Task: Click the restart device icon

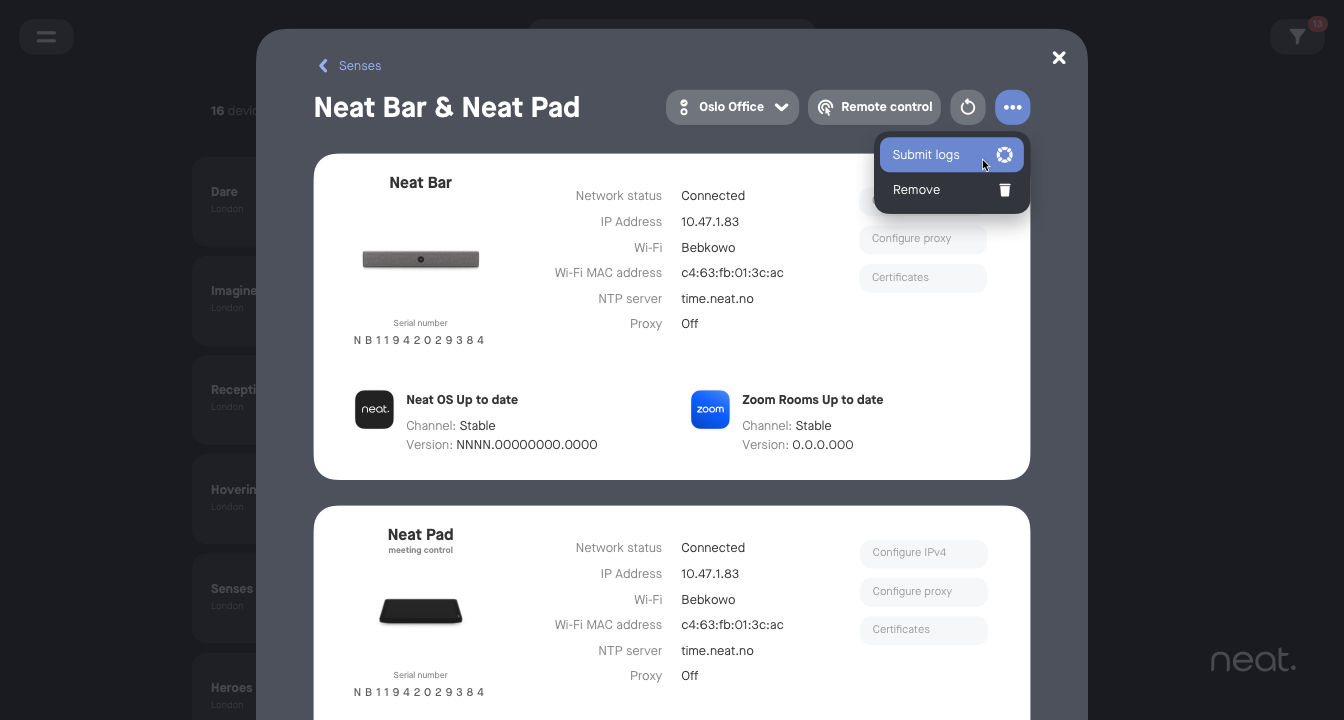Action: click(967, 107)
